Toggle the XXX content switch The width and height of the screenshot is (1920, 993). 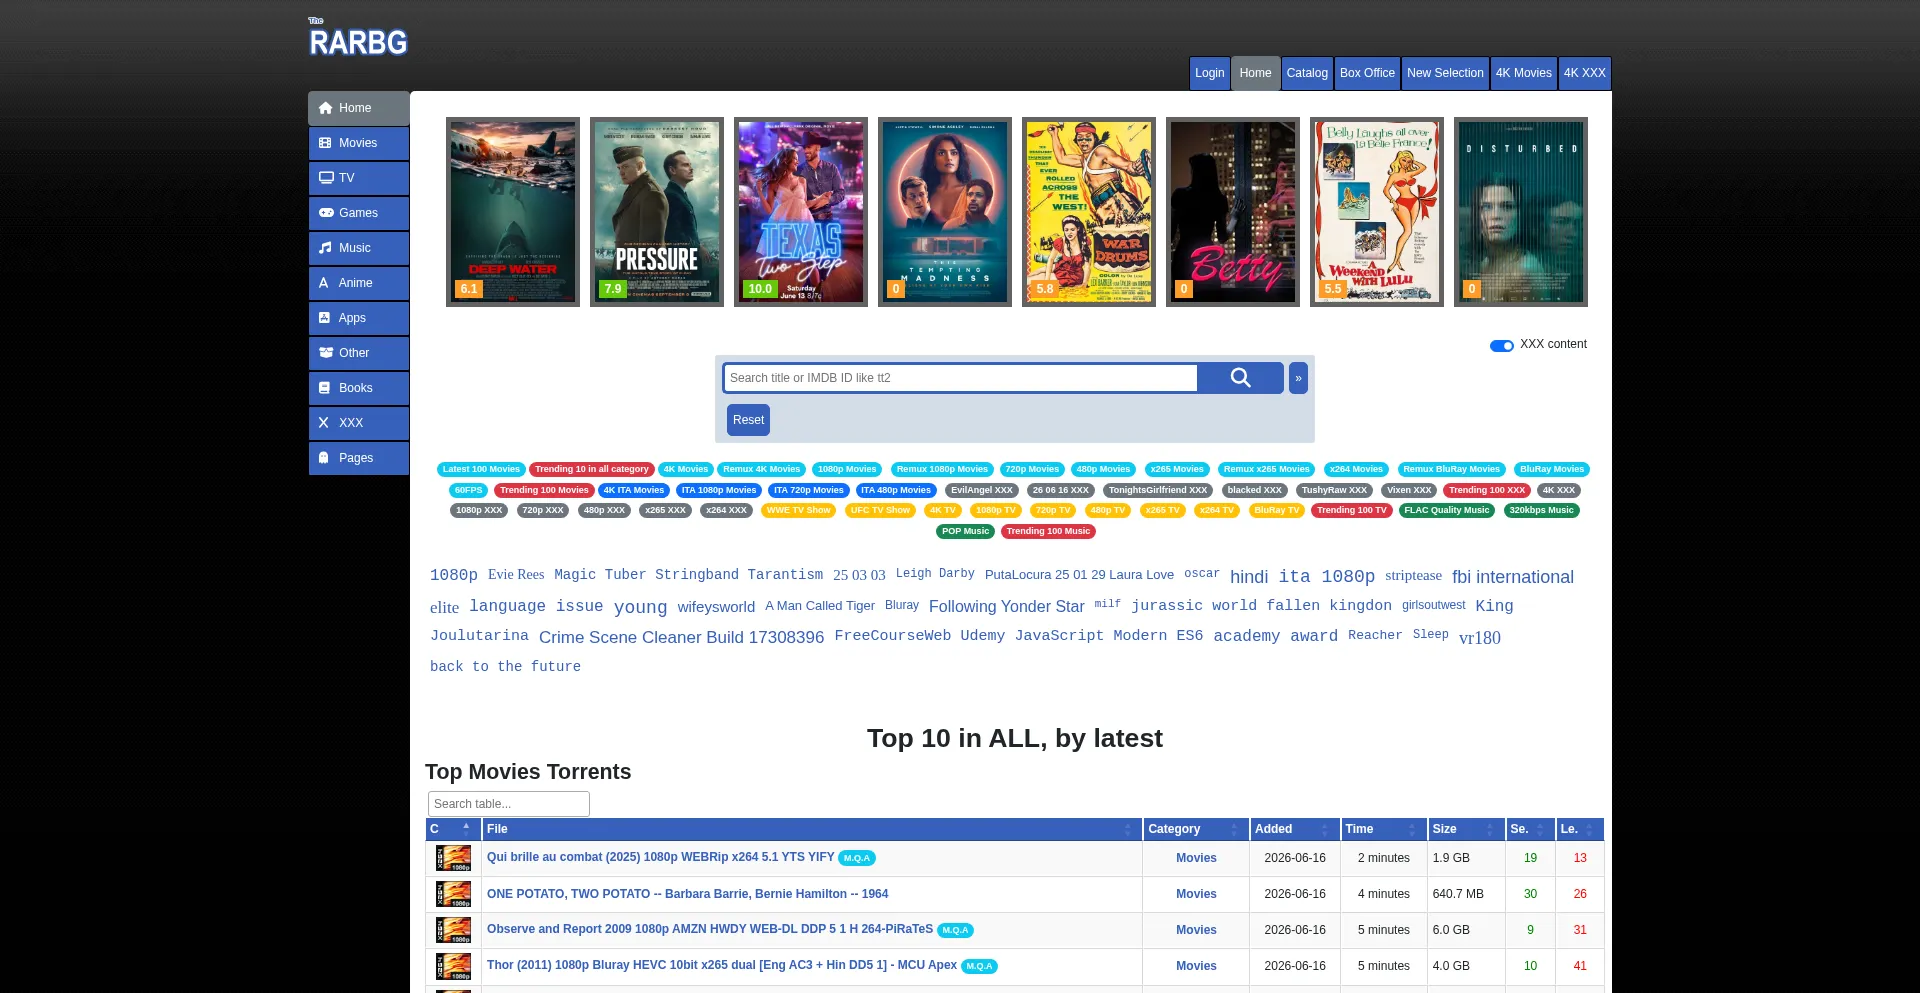click(x=1502, y=346)
